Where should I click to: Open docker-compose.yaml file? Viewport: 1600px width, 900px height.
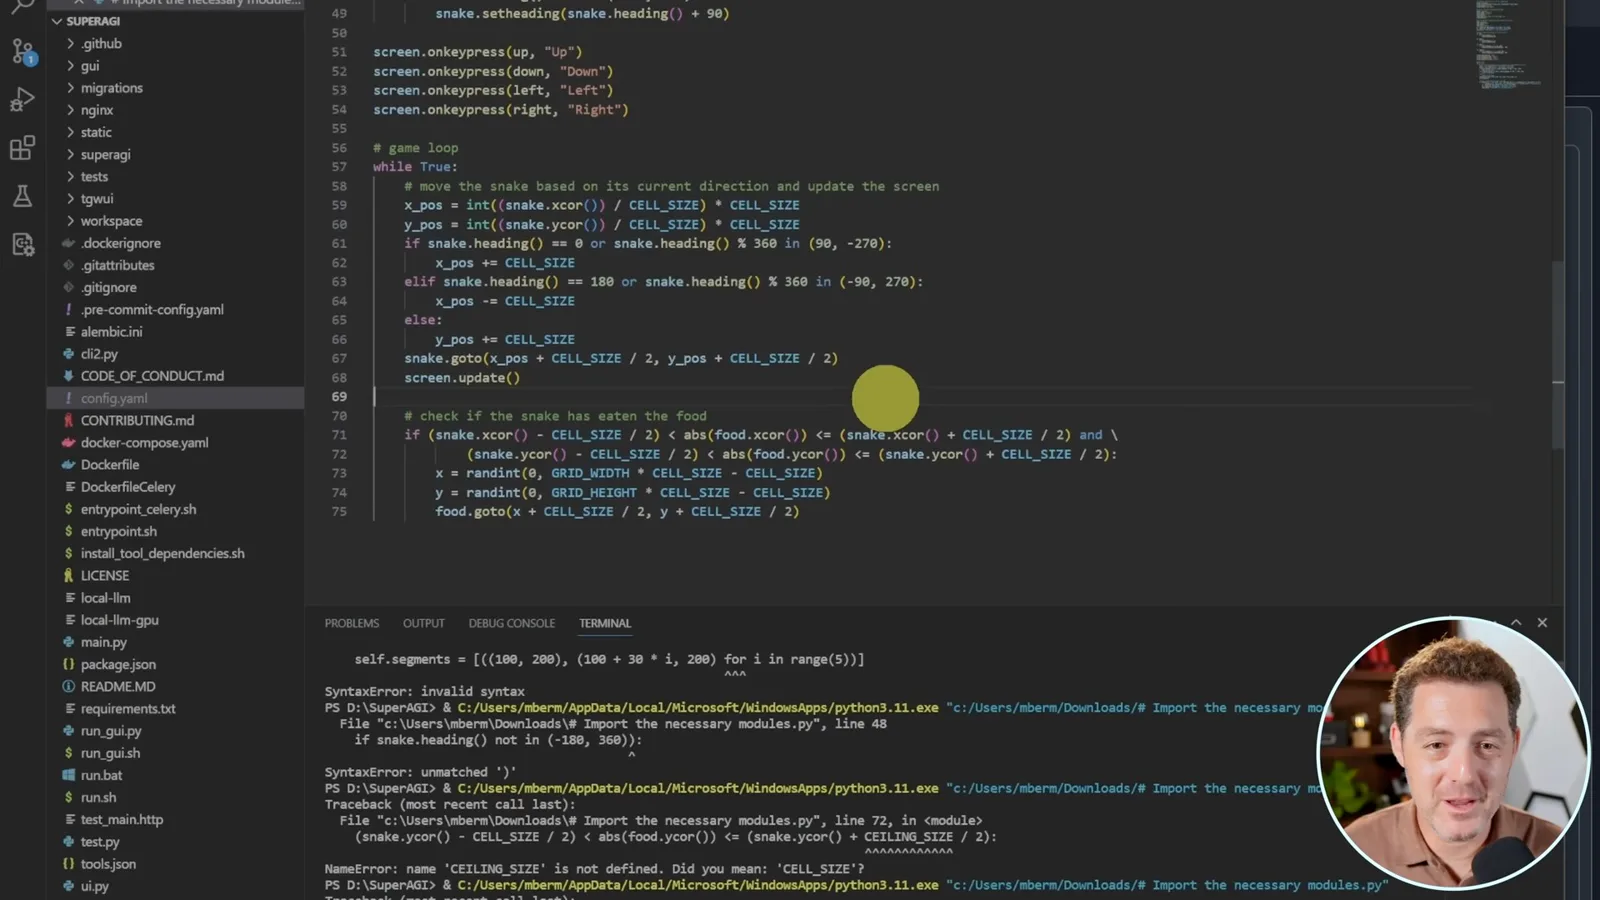tap(145, 443)
